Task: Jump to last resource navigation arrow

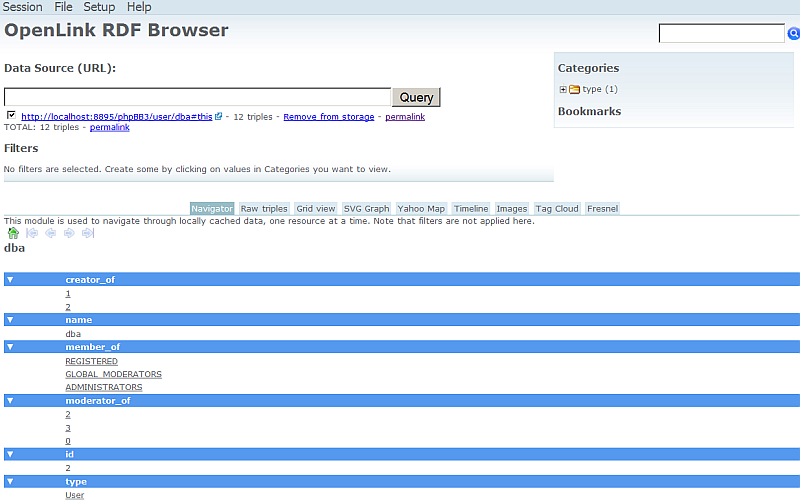Action: click(88, 233)
